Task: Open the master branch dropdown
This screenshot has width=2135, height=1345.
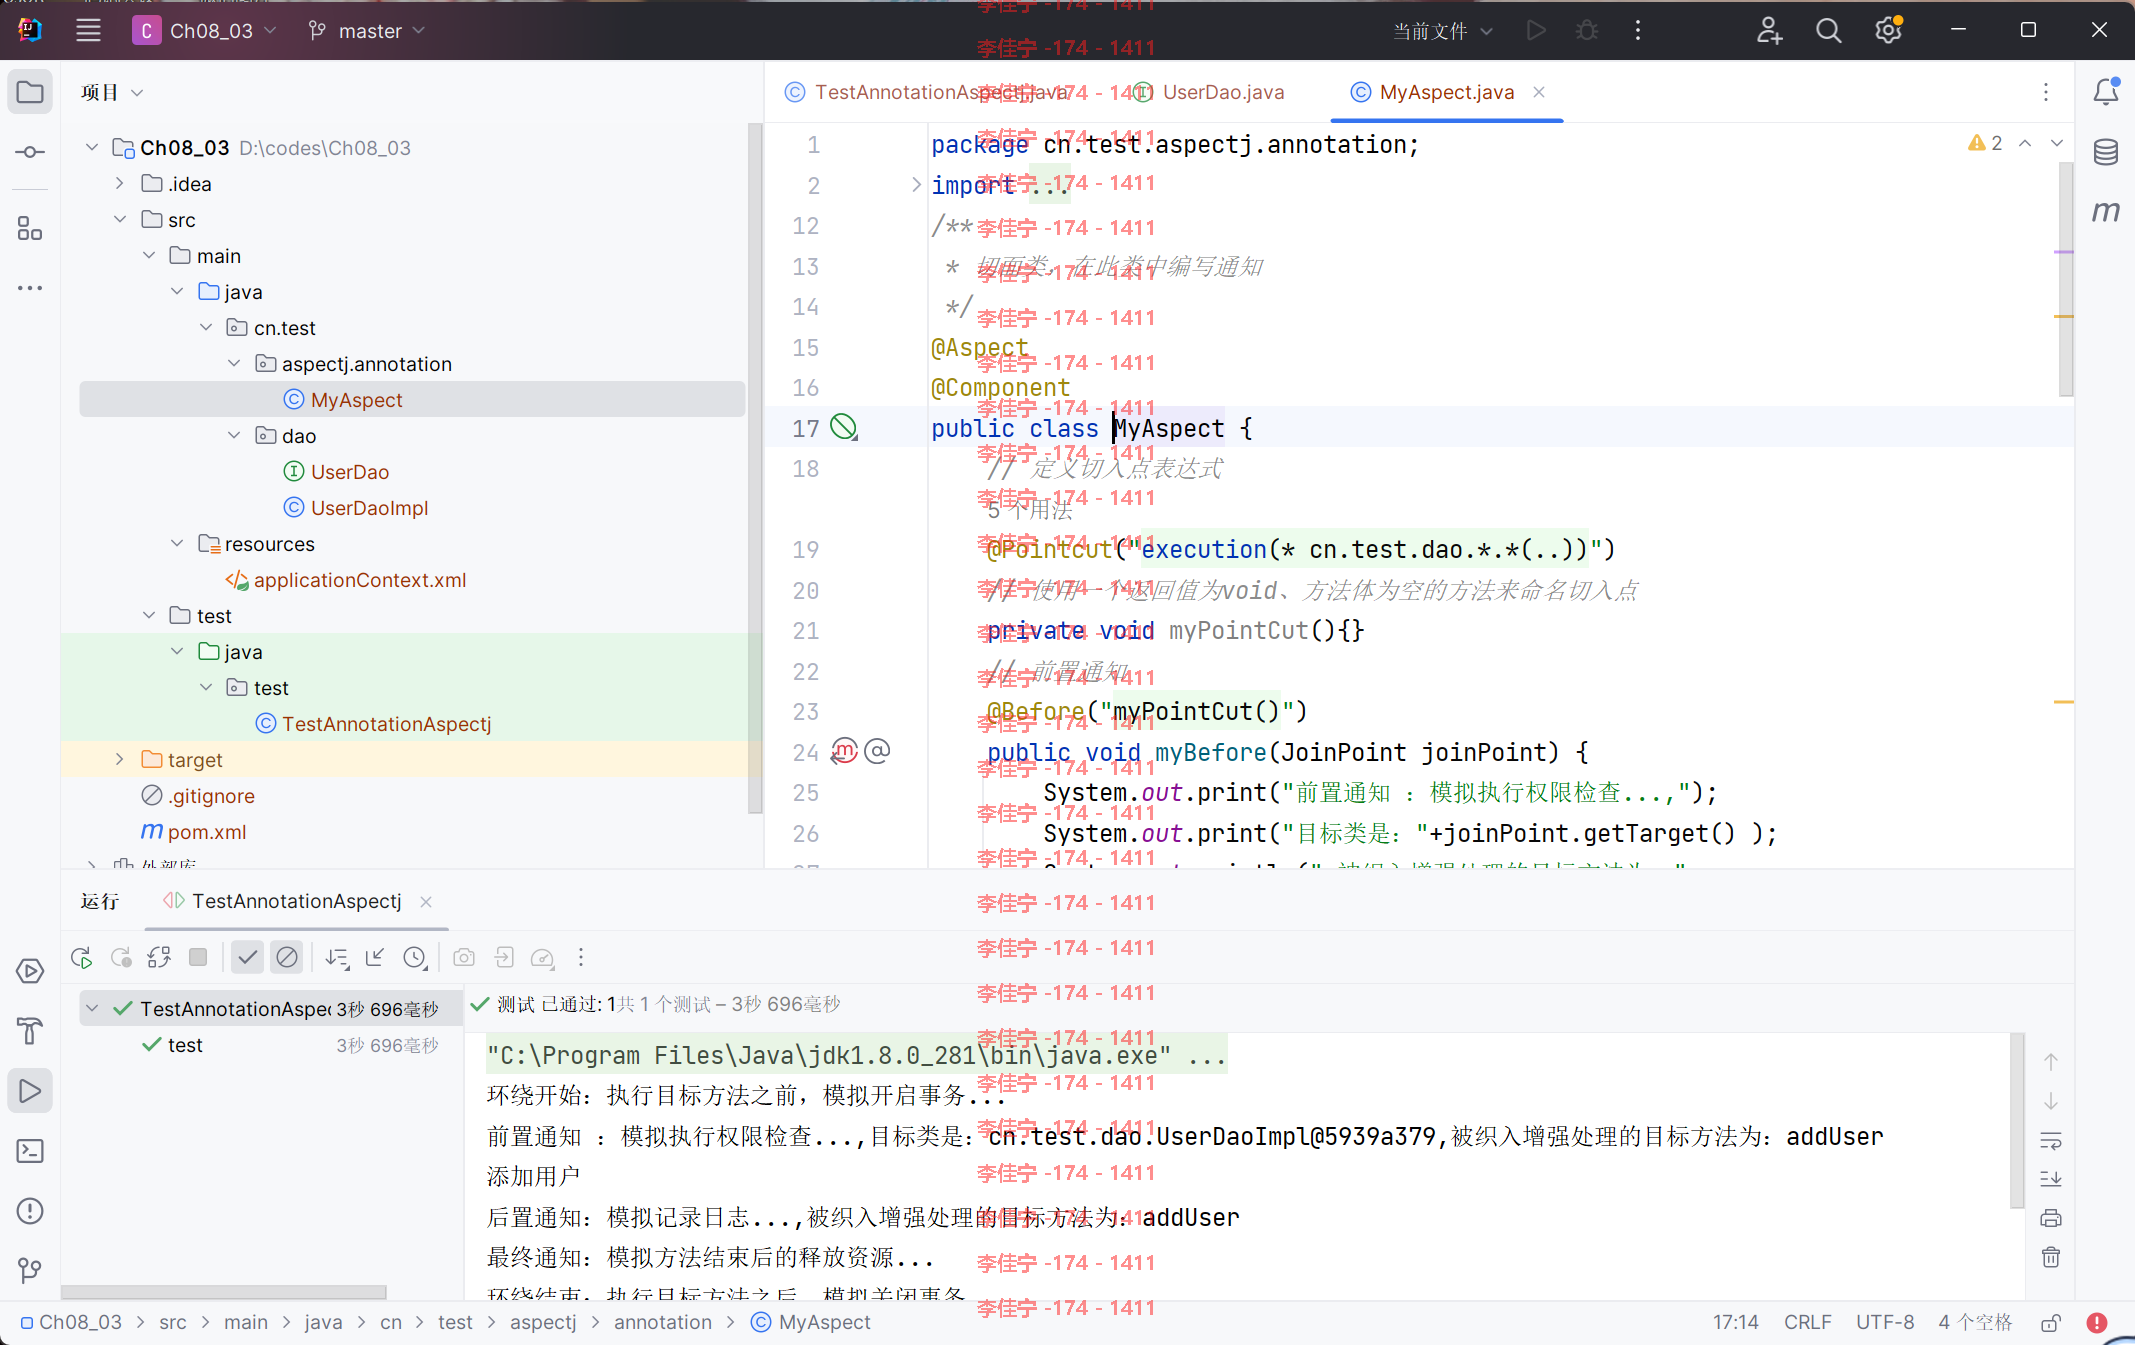Action: pos(367,31)
